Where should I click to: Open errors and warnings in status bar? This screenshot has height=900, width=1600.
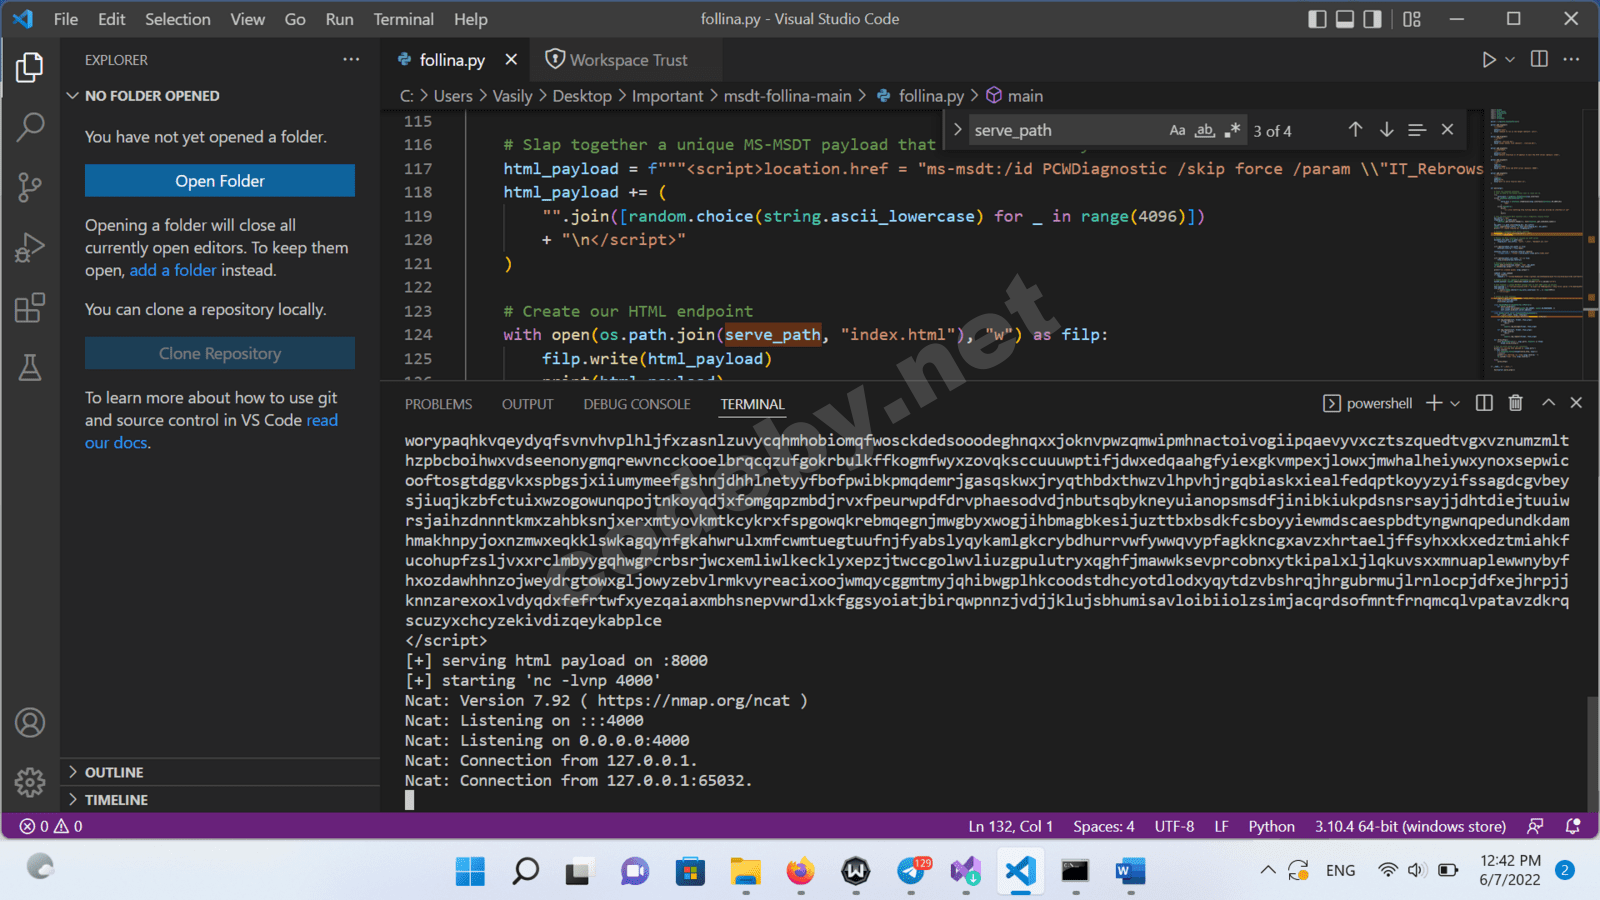point(51,826)
